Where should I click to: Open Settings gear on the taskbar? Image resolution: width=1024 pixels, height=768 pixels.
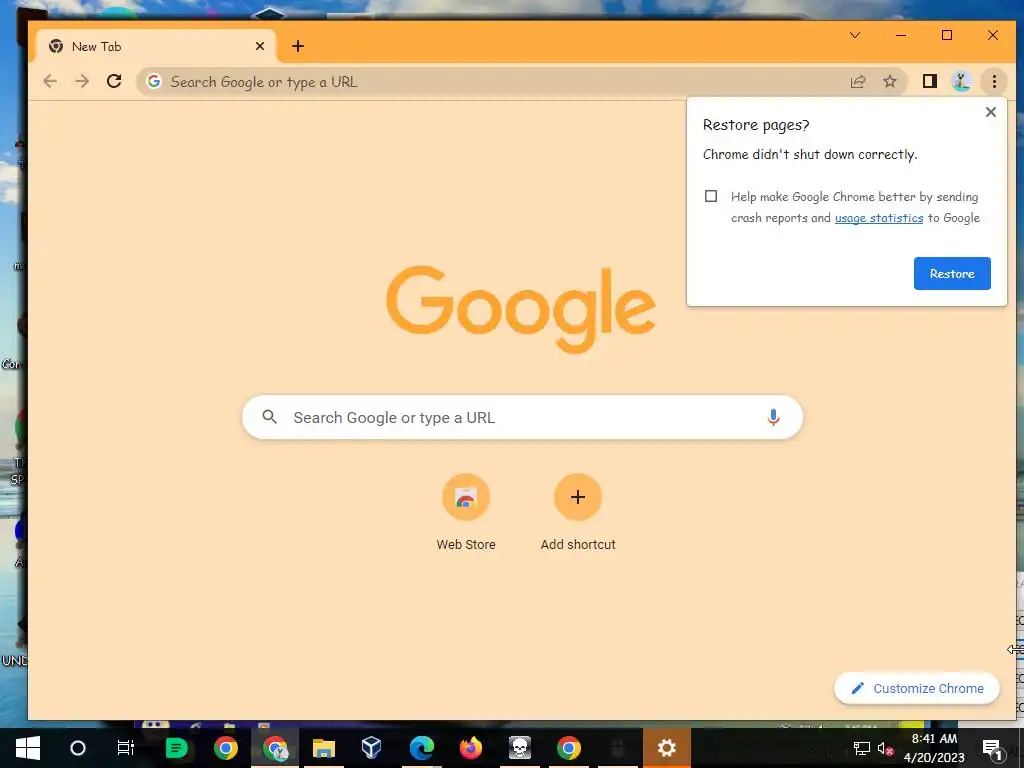pyautogui.click(x=667, y=748)
